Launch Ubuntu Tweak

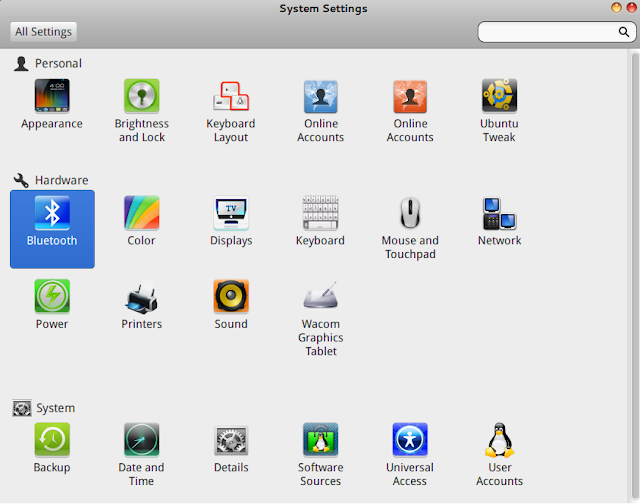(499, 111)
